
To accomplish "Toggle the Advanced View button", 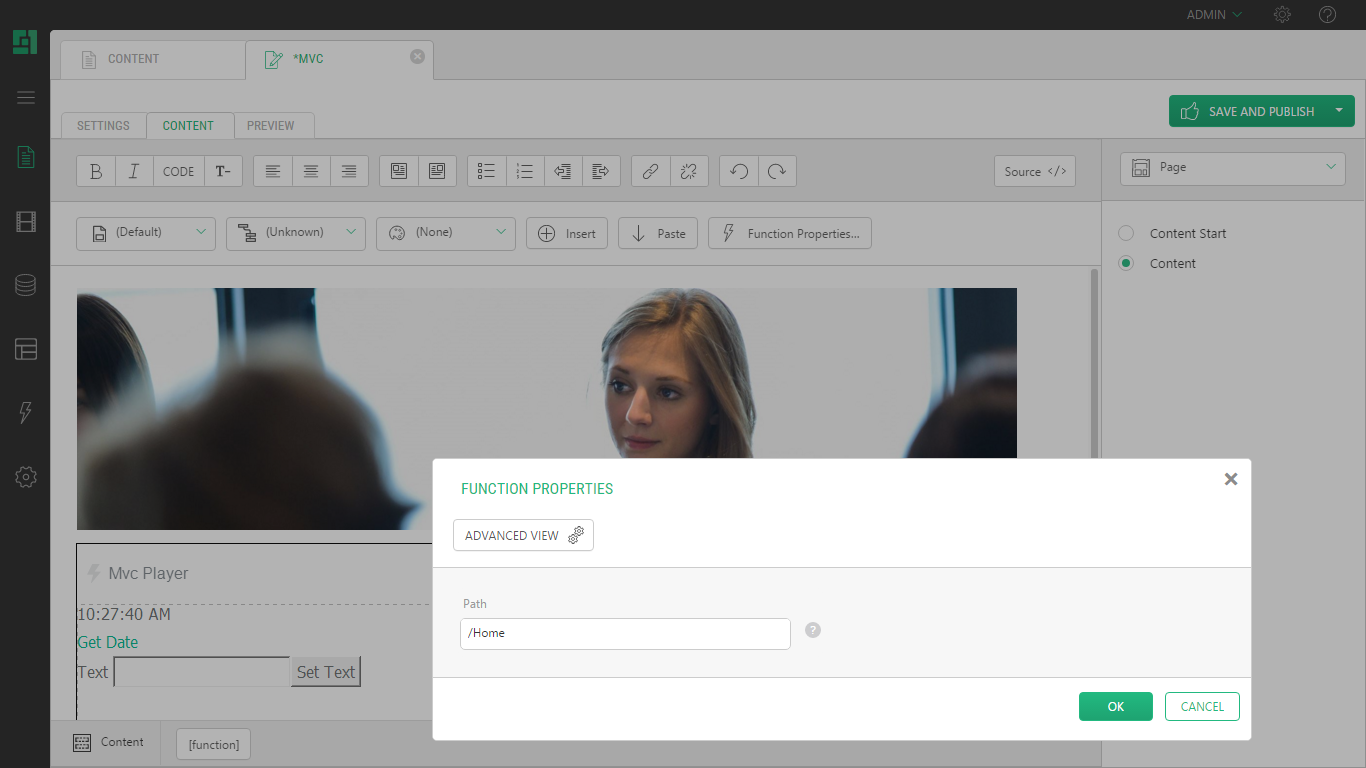I will (523, 535).
